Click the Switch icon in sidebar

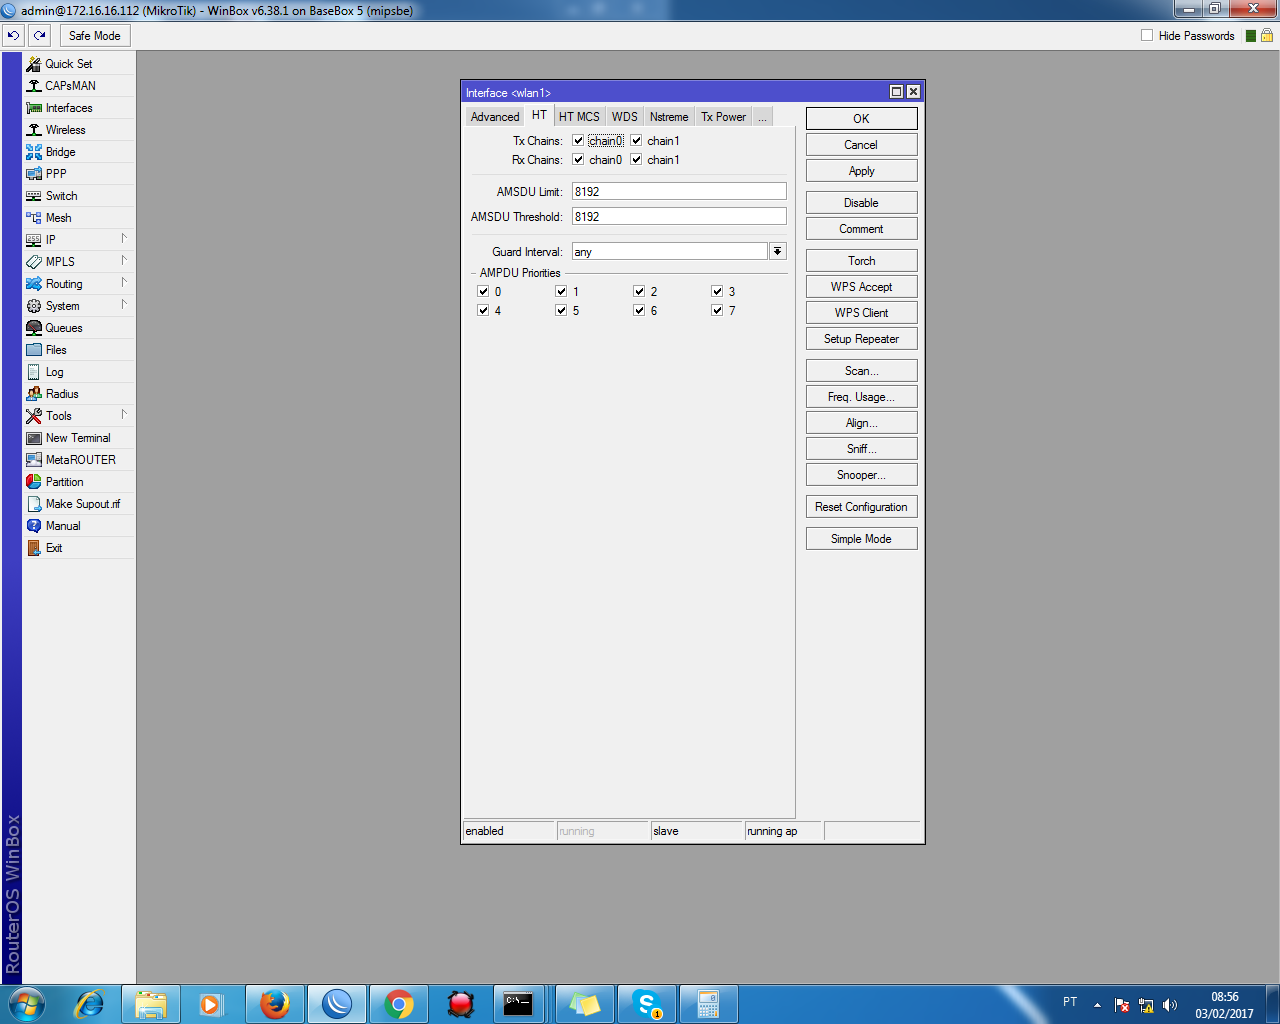[x=34, y=196]
